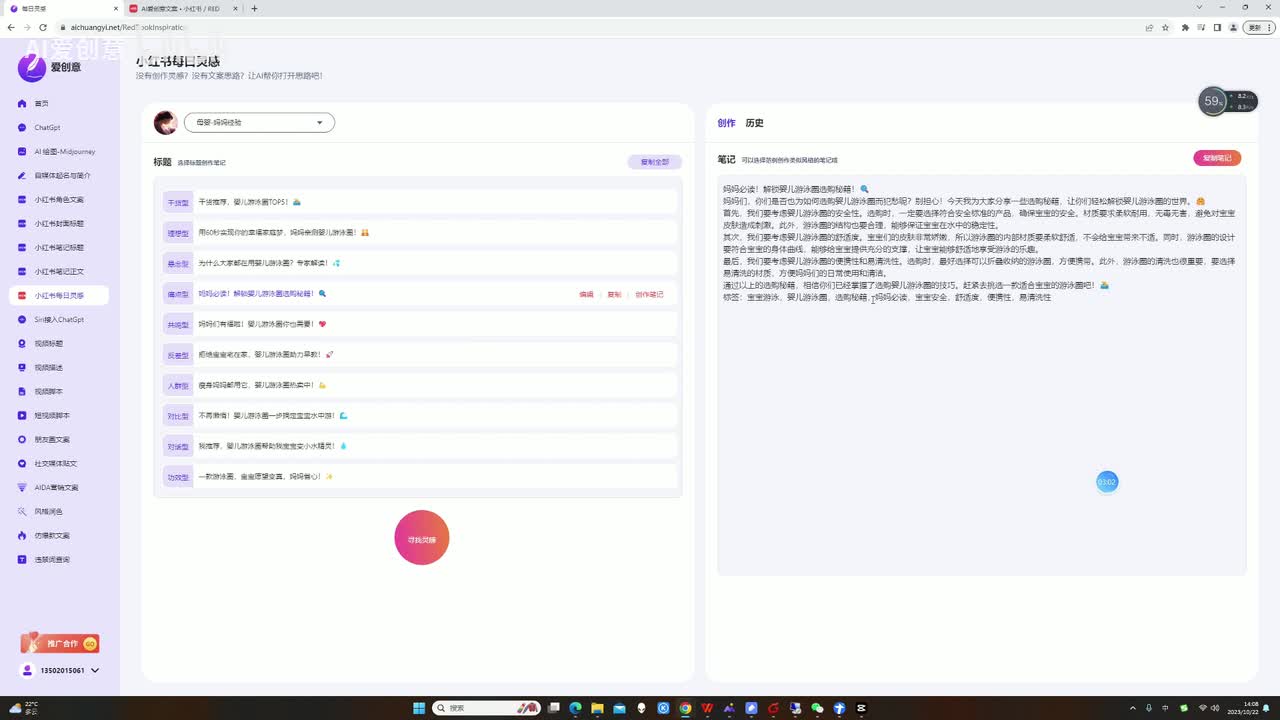This screenshot has width=1280, height=720.
Task: Click 创作笔记 link on the 痛点型 title row
Action: [649, 295]
